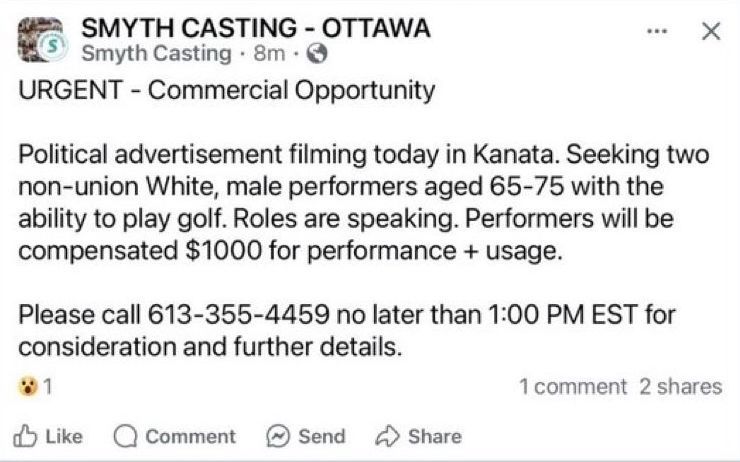Click the arrow Share icon
This screenshot has width=740, height=462.
[x=386, y=436]
